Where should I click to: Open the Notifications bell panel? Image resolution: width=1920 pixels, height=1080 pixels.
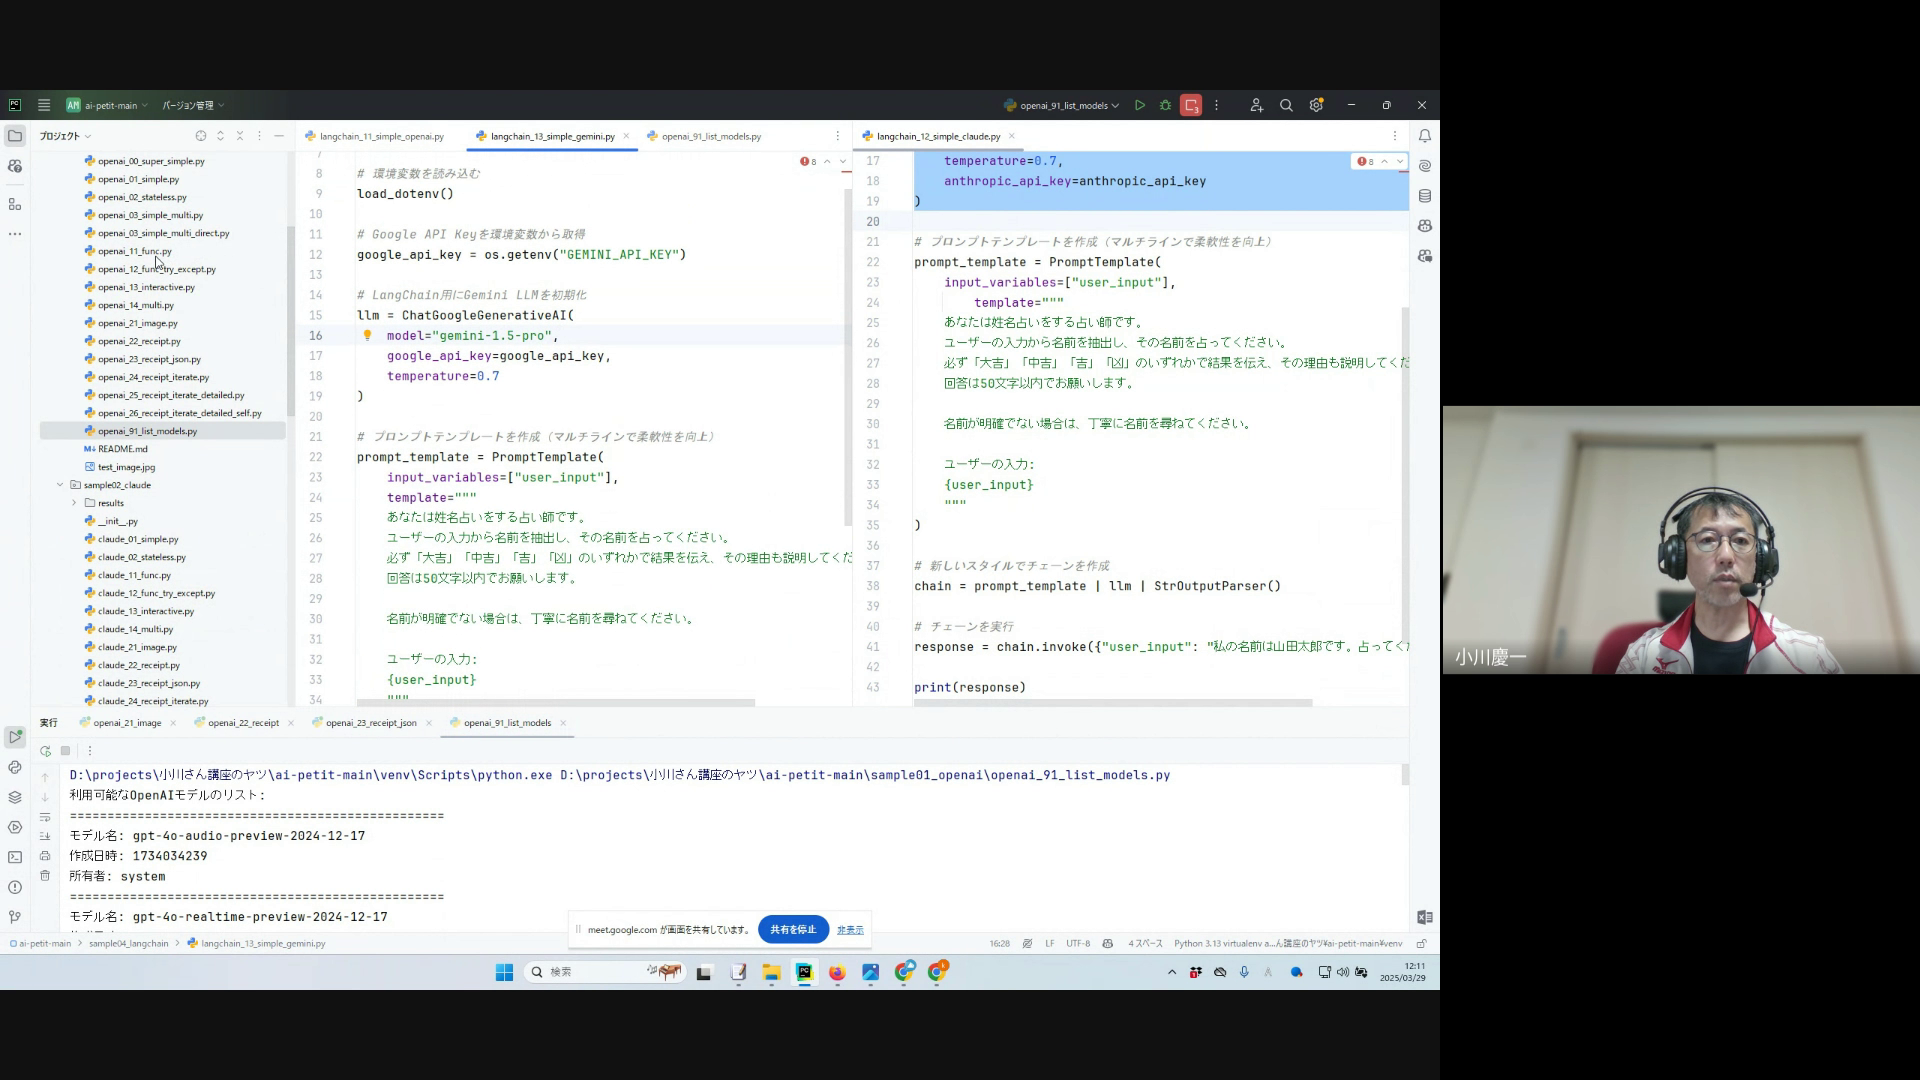pyautogui.click(x=1425, y=136)
